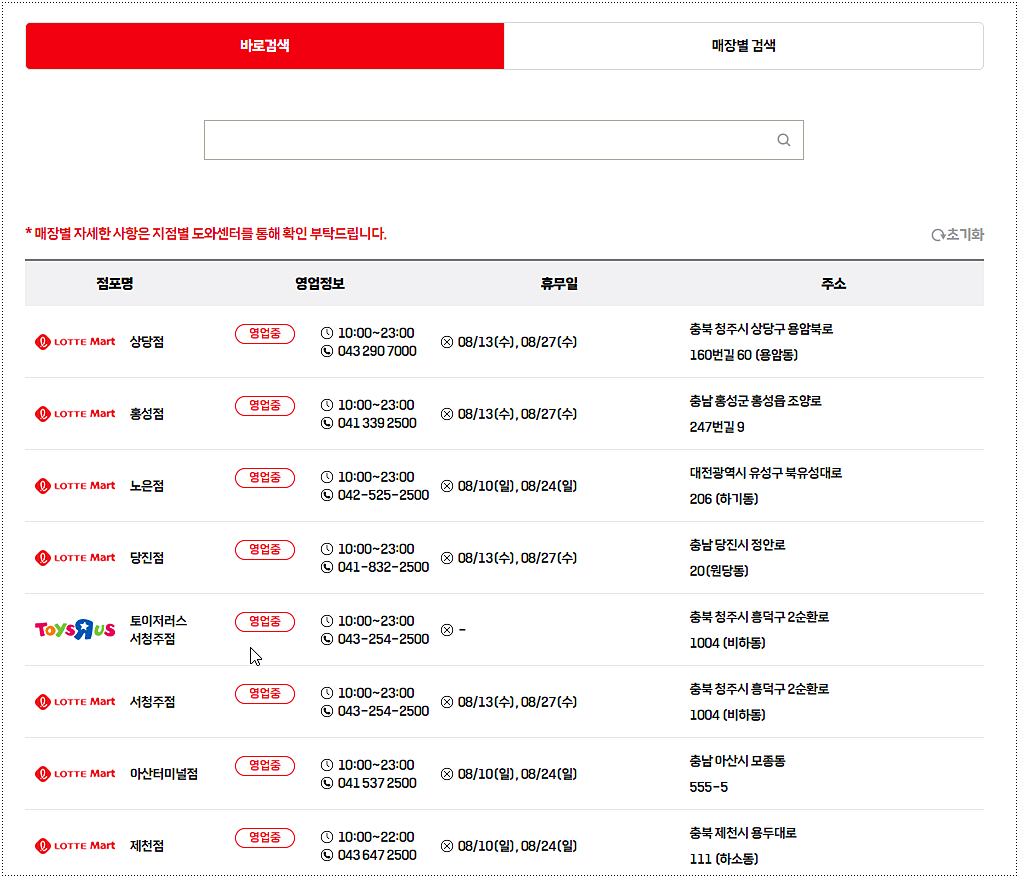Image resolution: width=1019 pixels, height=878 pixels.
Task: Click the phone icon beside 041 537 2500
Action: (x=327, y=784)
